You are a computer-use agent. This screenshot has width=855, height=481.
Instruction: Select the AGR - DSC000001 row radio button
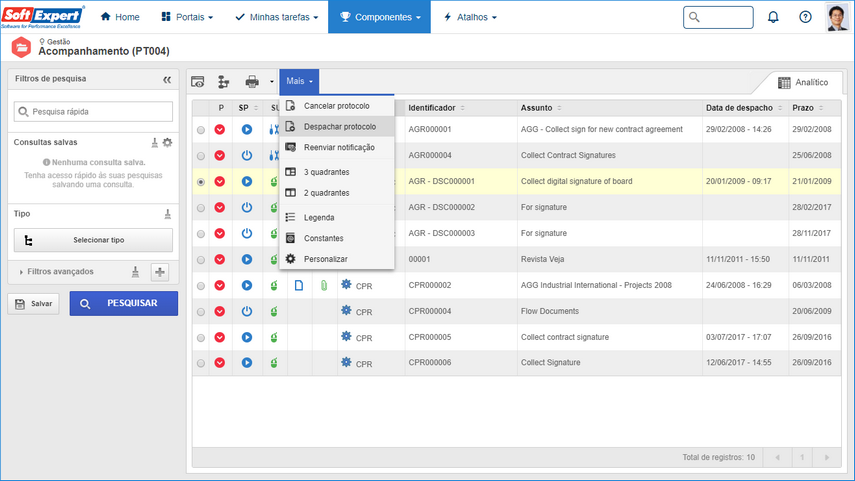pos(201,182)
